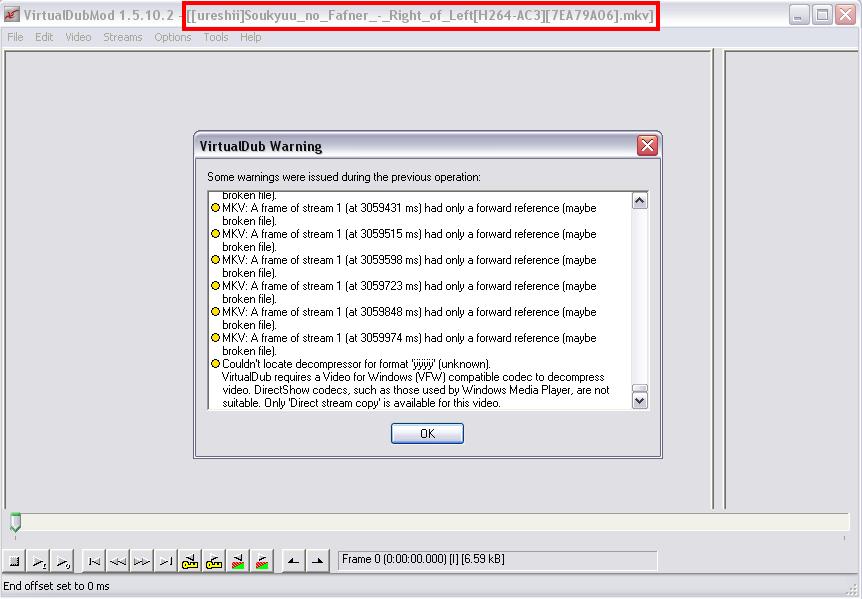This screenshot has height=599, width=862.
Task: Click the Stop playback button
Action: point(15,561)
